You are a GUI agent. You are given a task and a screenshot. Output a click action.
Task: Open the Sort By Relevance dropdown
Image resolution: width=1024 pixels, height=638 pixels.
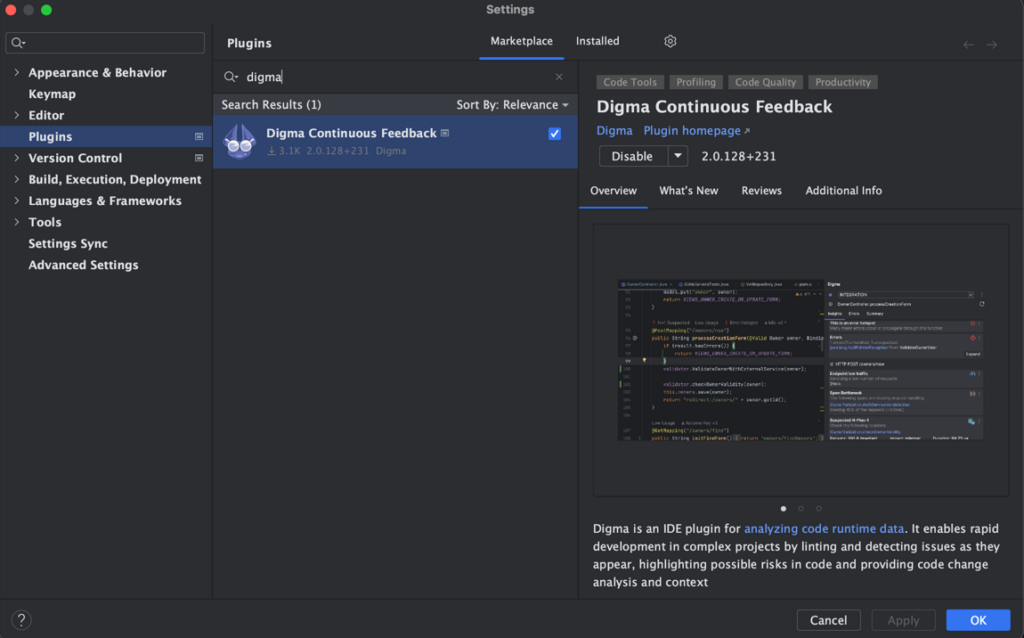coord(512,104)
